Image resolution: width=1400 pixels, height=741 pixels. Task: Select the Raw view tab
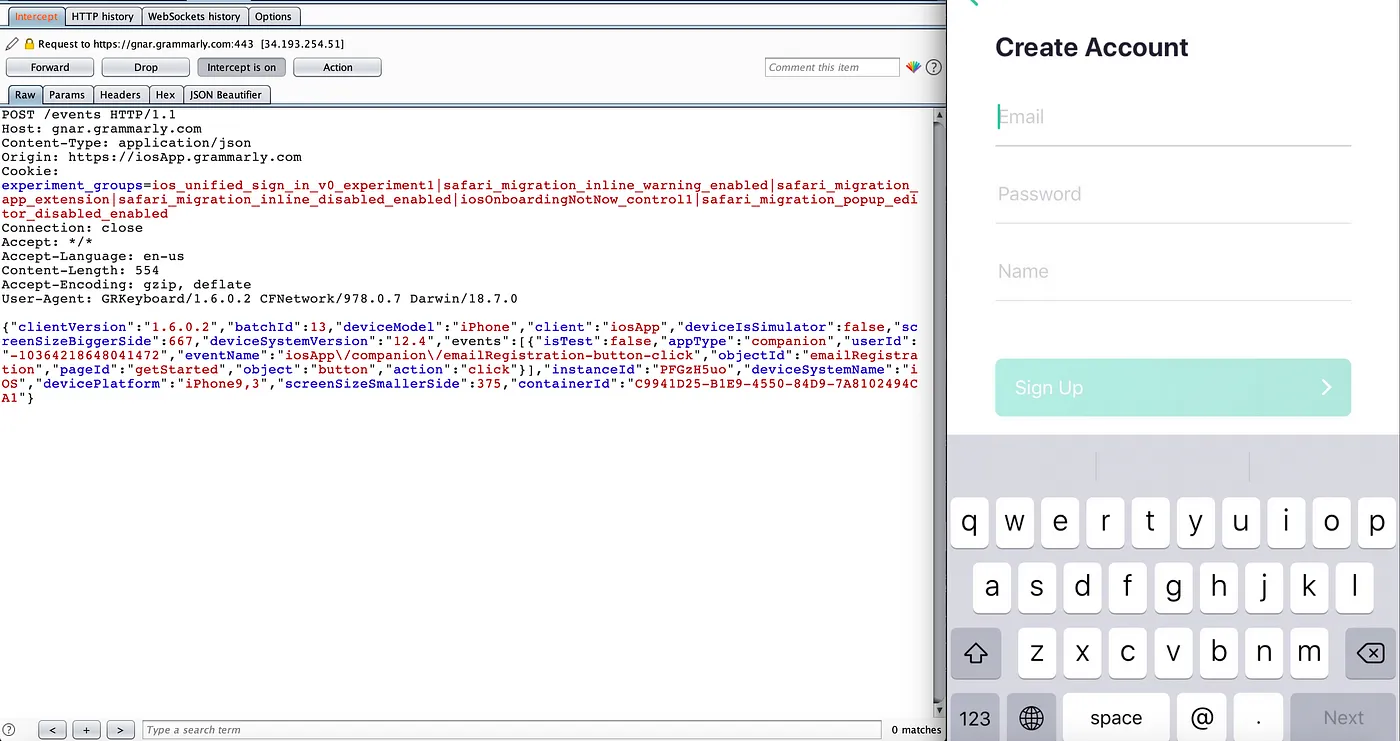[x=25, y=95]
